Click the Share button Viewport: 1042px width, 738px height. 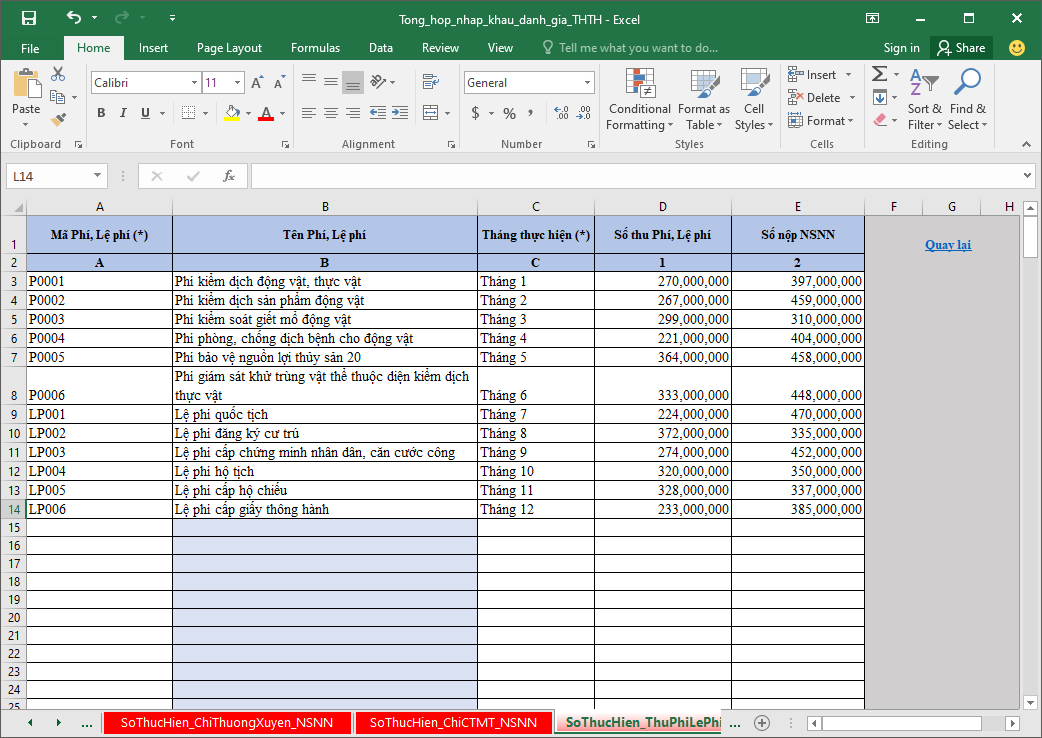(x=960, y=48)
